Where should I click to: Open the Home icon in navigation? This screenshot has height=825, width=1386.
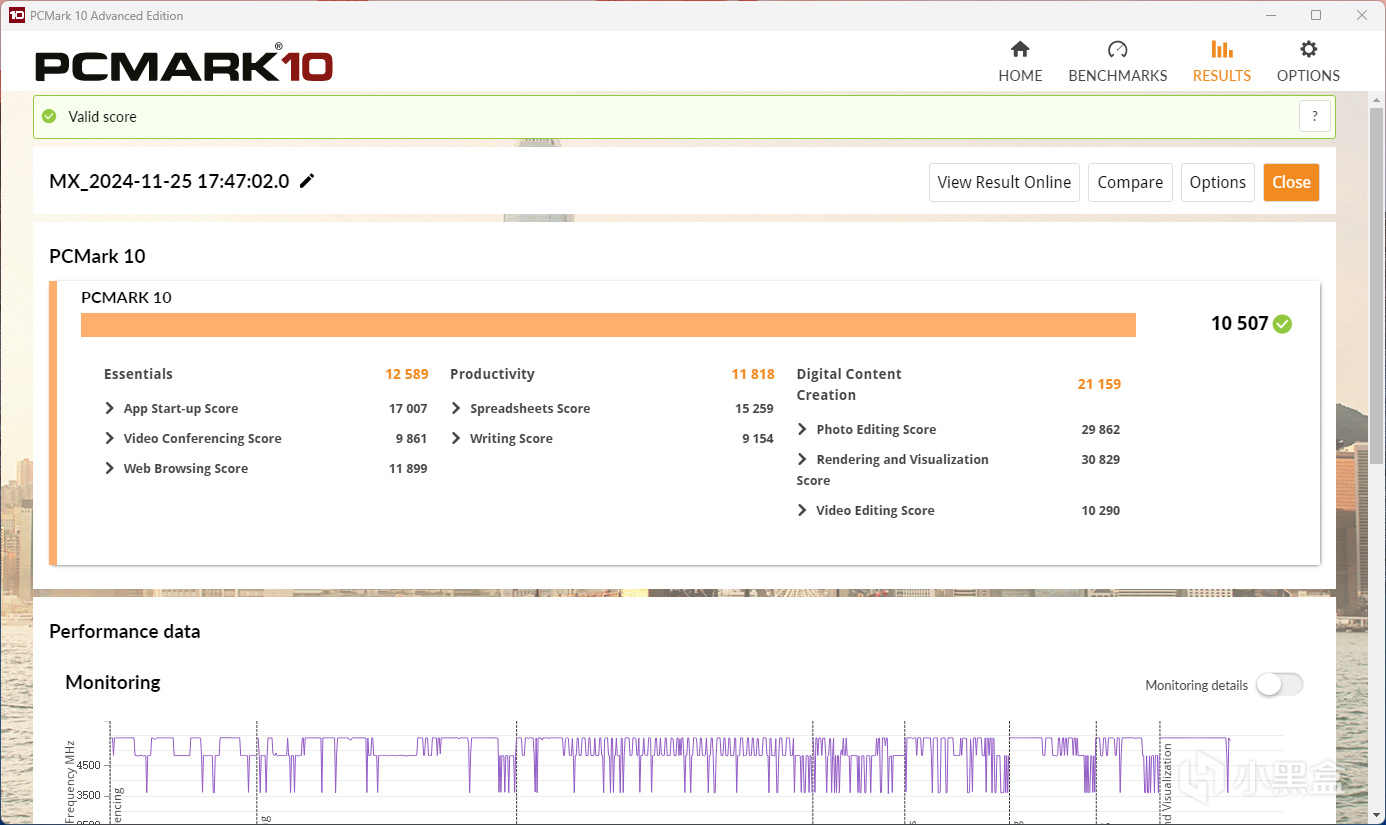(x=1020, y=49)
